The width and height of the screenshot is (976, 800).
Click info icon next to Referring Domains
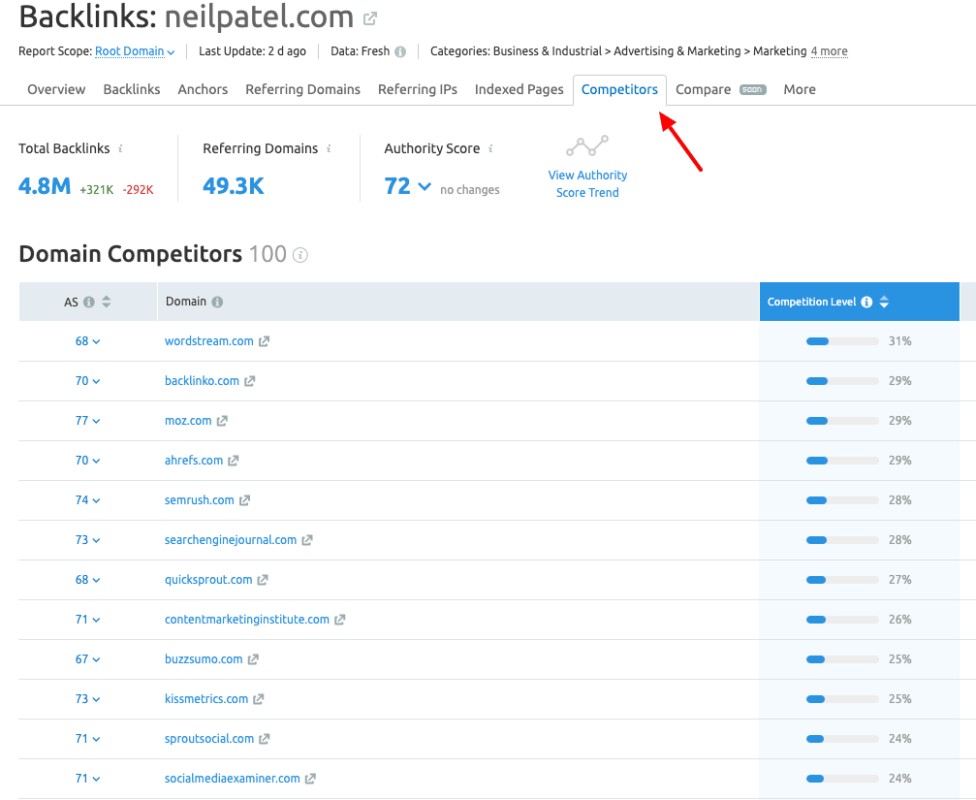(x=329, y=148)
